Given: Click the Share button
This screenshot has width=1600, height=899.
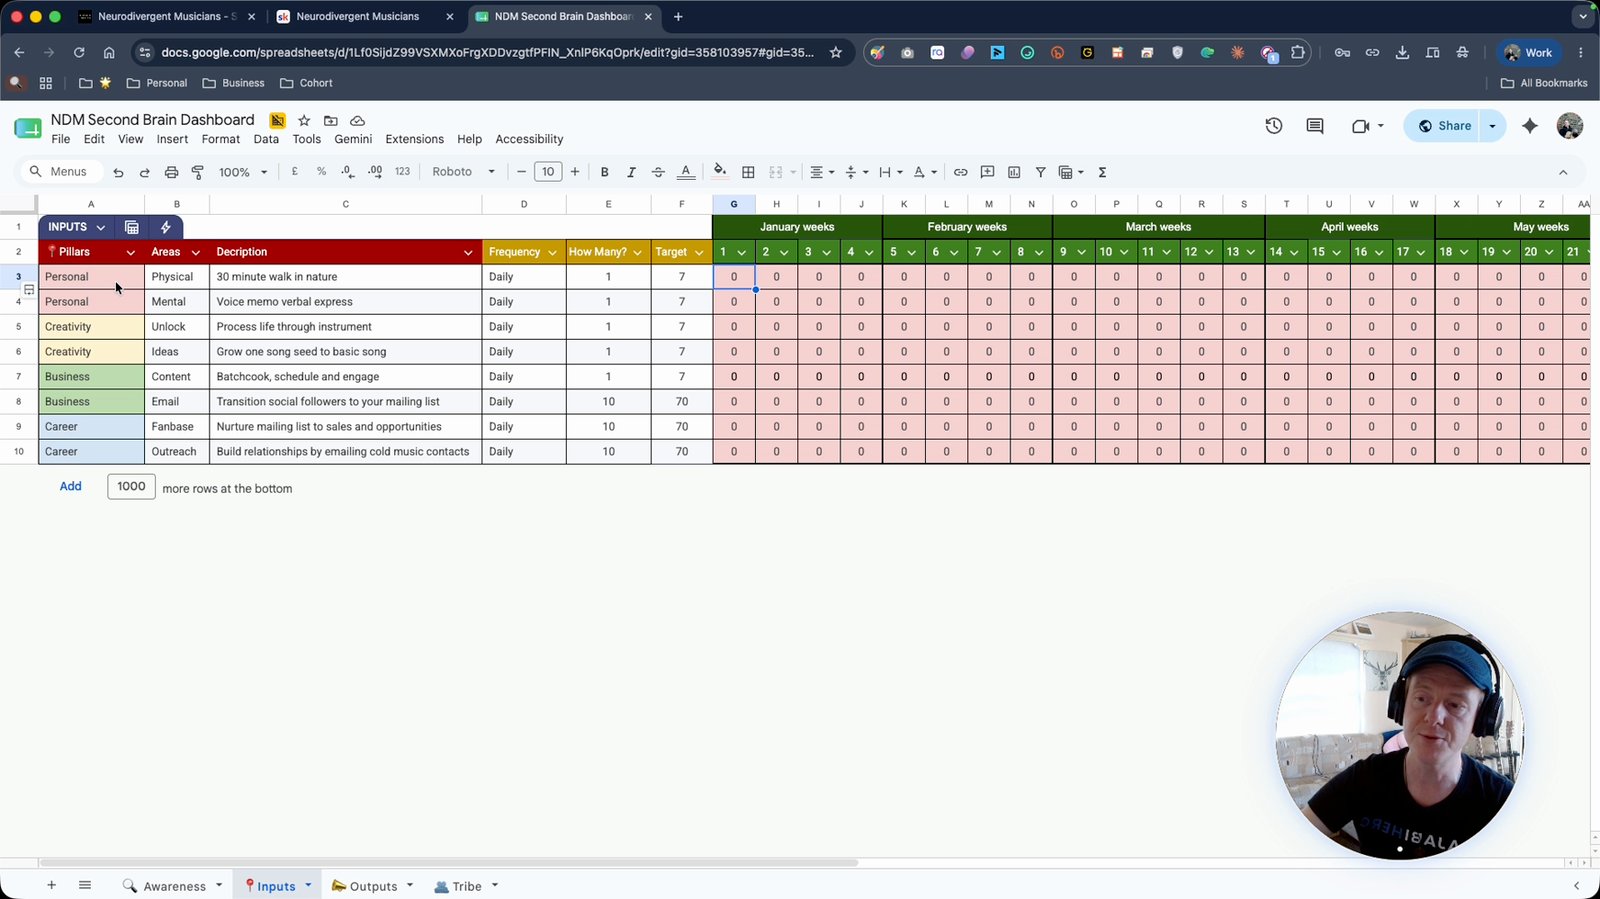Looking at the screenshot, I should (1444, 126).
